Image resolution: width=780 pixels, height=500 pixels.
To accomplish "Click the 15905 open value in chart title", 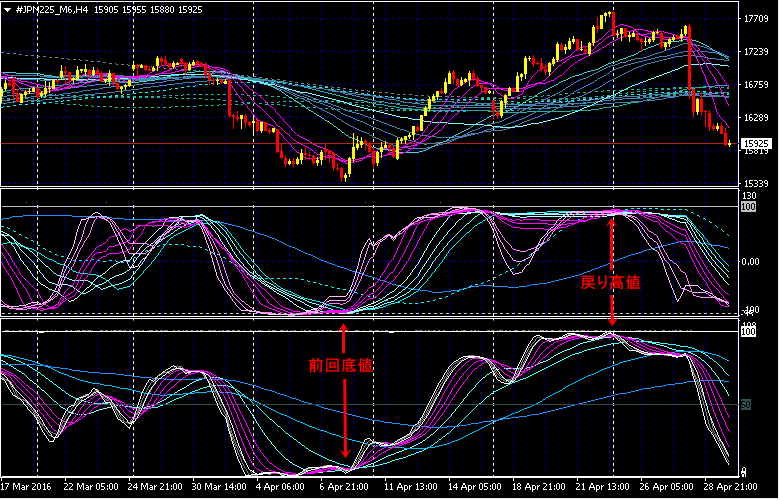I will (x=104, y=10).
